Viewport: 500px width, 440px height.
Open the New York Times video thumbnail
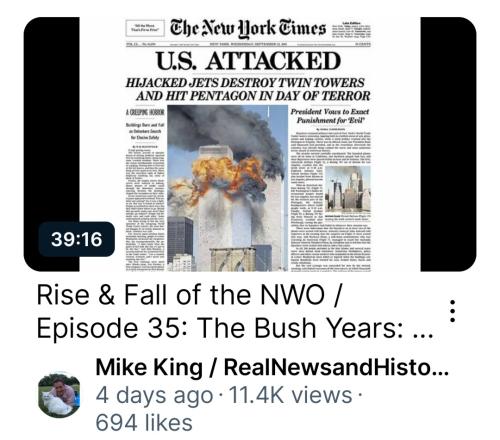click(x=250, y=144)
